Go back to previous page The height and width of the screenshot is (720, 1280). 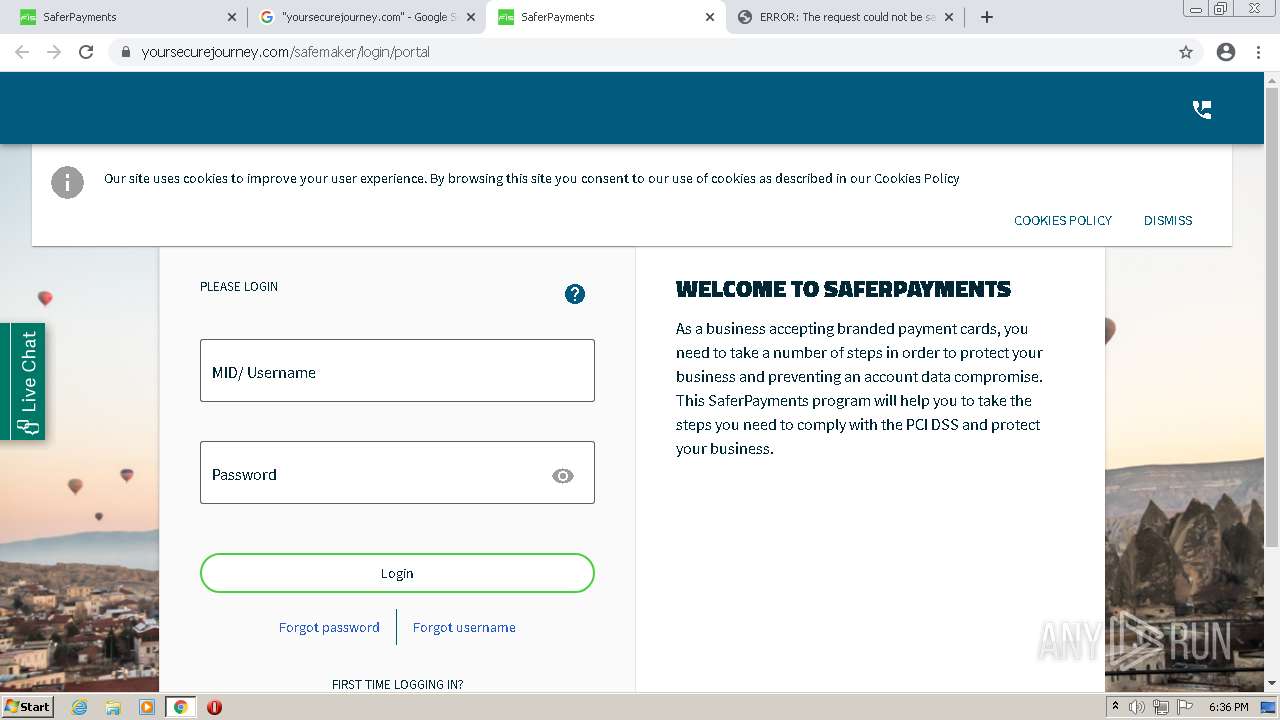22,52
